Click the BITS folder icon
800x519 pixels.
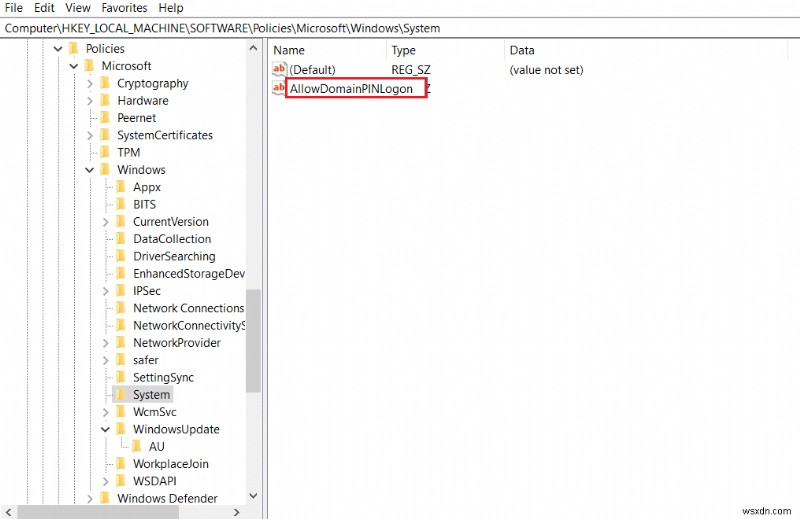click(121, 204)
